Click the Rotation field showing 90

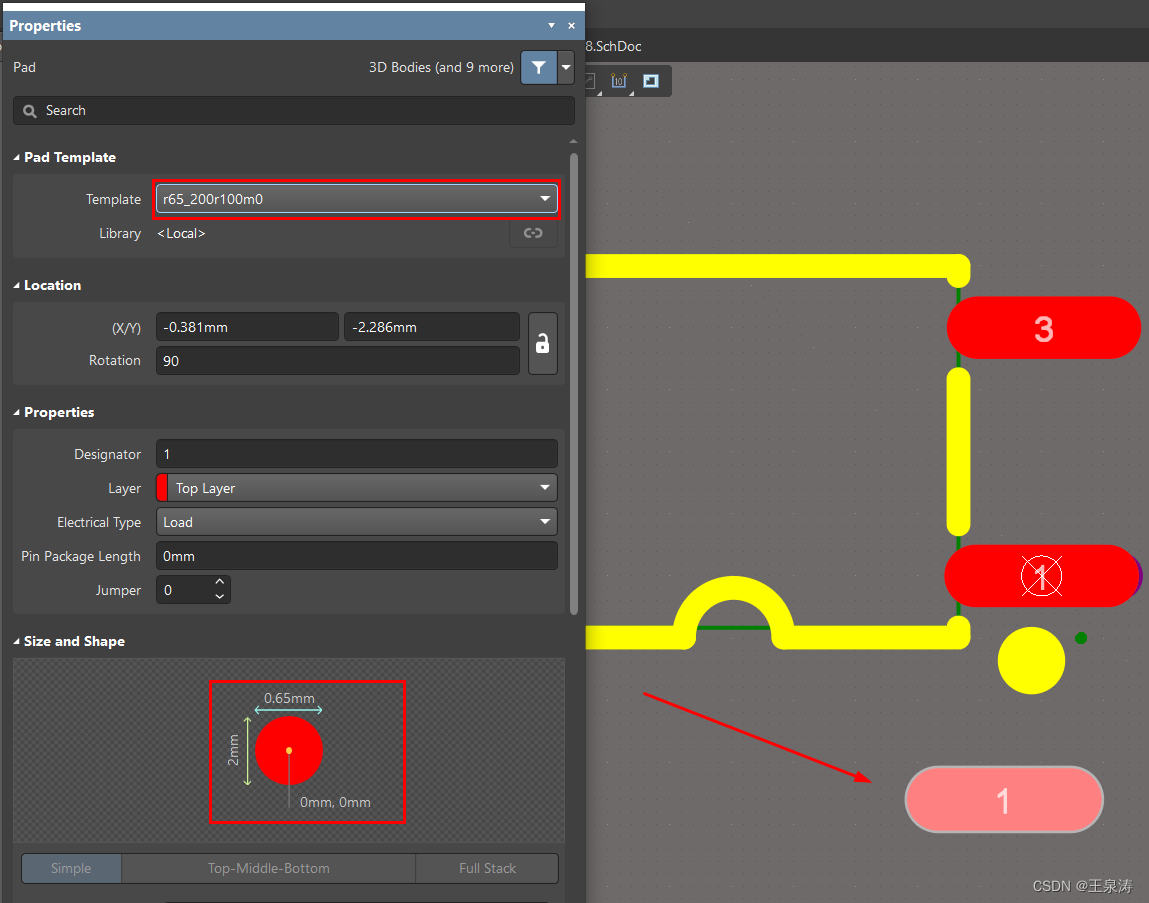point(338,361)
